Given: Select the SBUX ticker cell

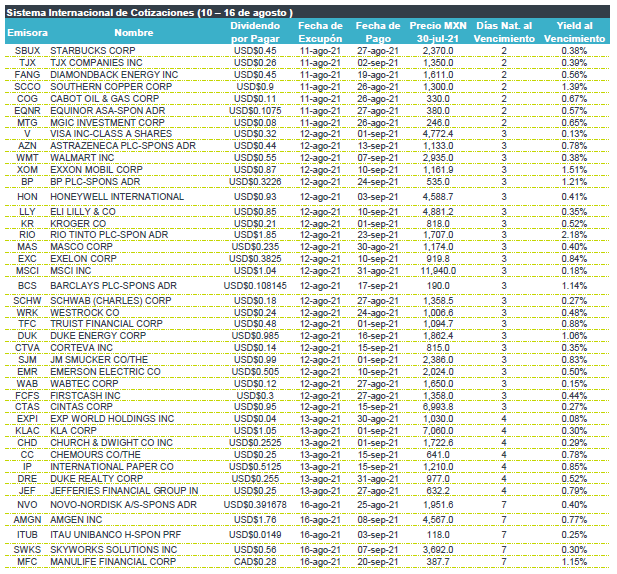Looking at the screenshot, I should [27, 51].
